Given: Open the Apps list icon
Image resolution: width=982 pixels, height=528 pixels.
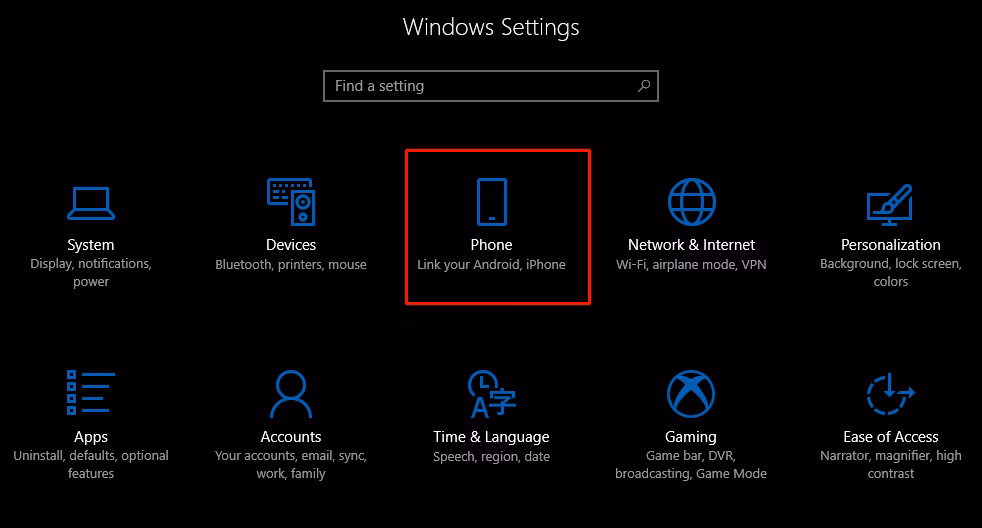Looking at the screenshot, I should [x=91, y=393].
